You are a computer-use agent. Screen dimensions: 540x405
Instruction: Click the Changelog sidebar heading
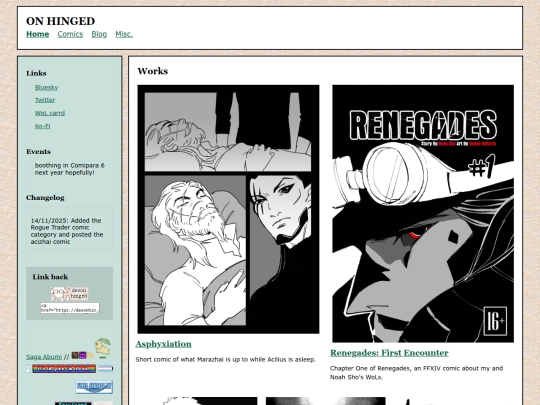[x=45, y=198]
